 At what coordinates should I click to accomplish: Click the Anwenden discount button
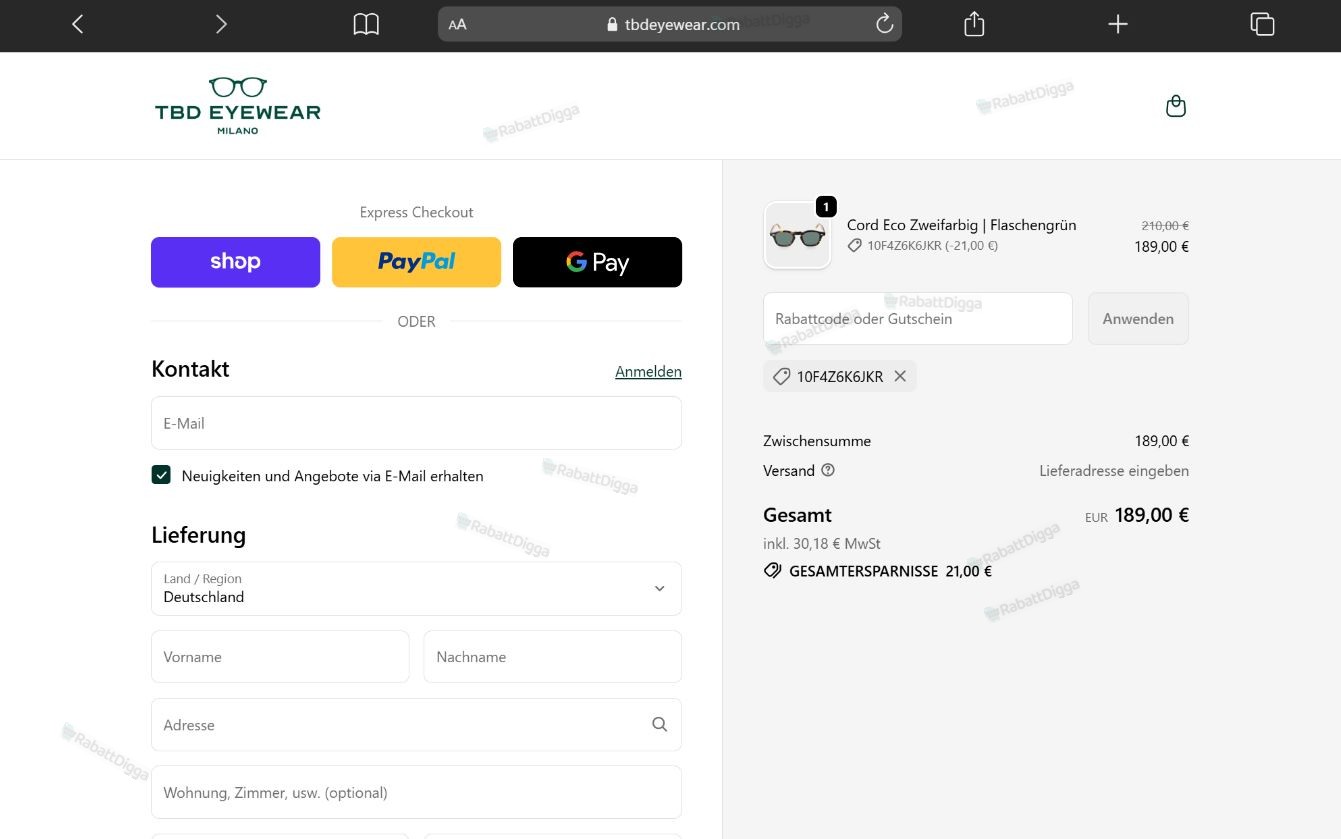tap(1138, 319)
